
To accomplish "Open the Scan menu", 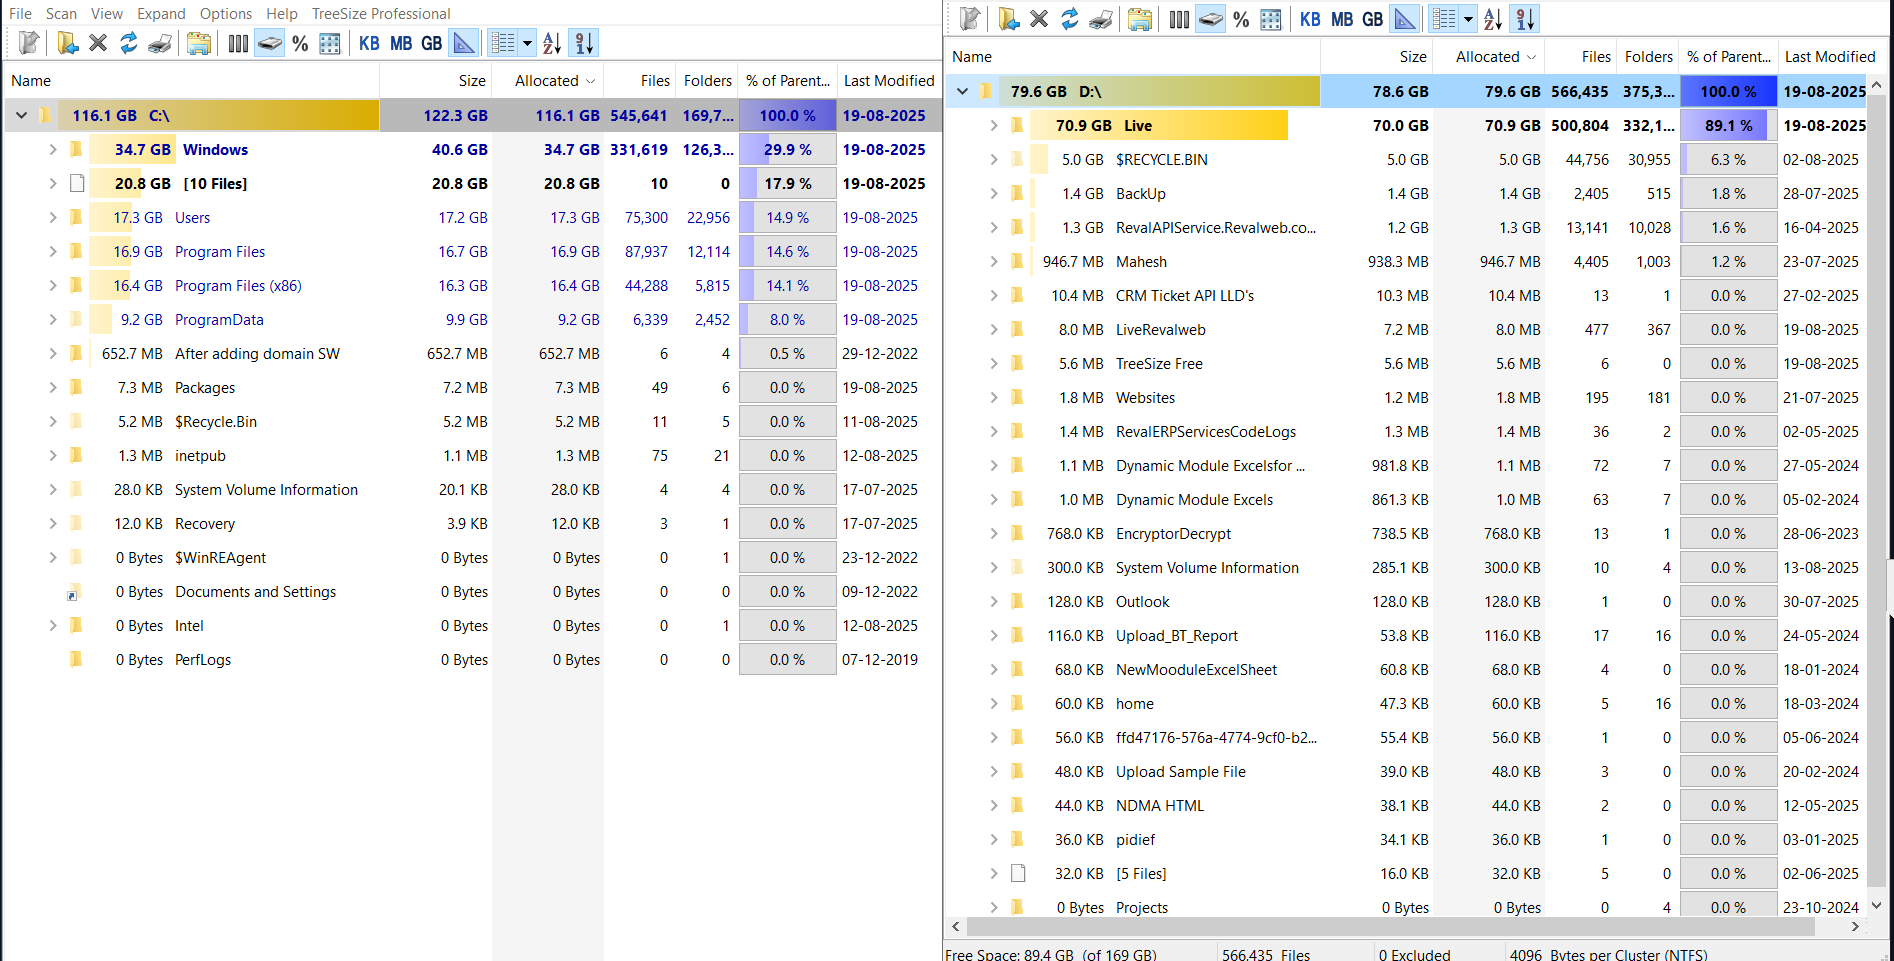I will point(61,13).
